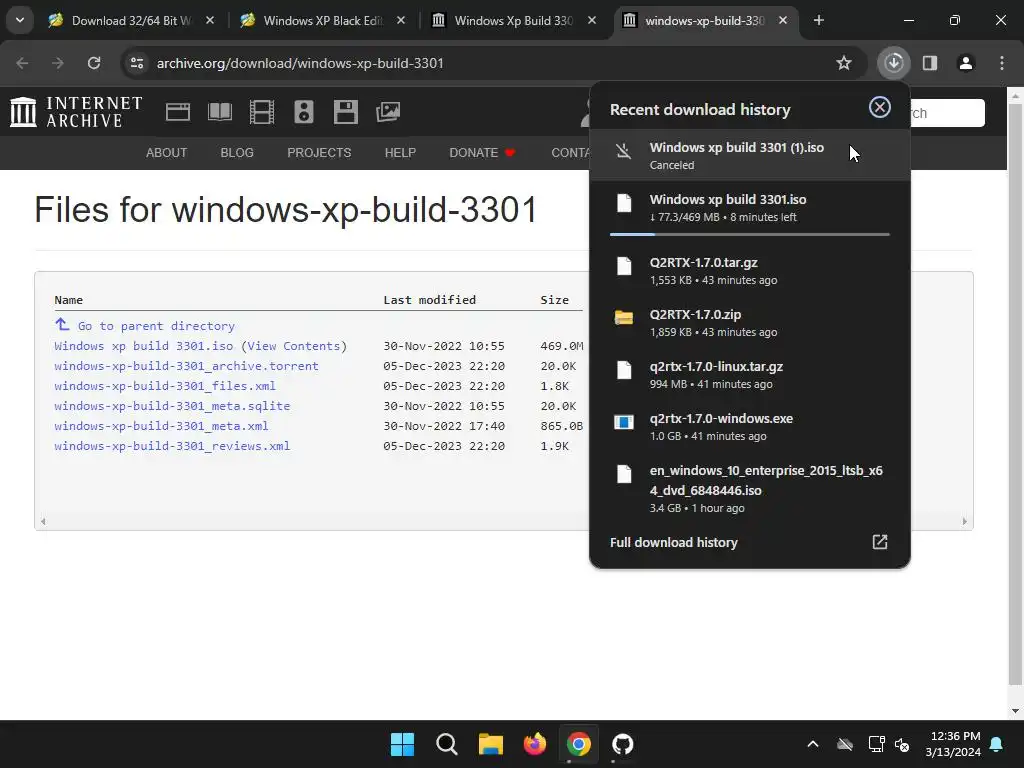Open windows-xp-build-3301_files.xml link
The width and height of the screenshot is (1024, 768).
(165, 386)
